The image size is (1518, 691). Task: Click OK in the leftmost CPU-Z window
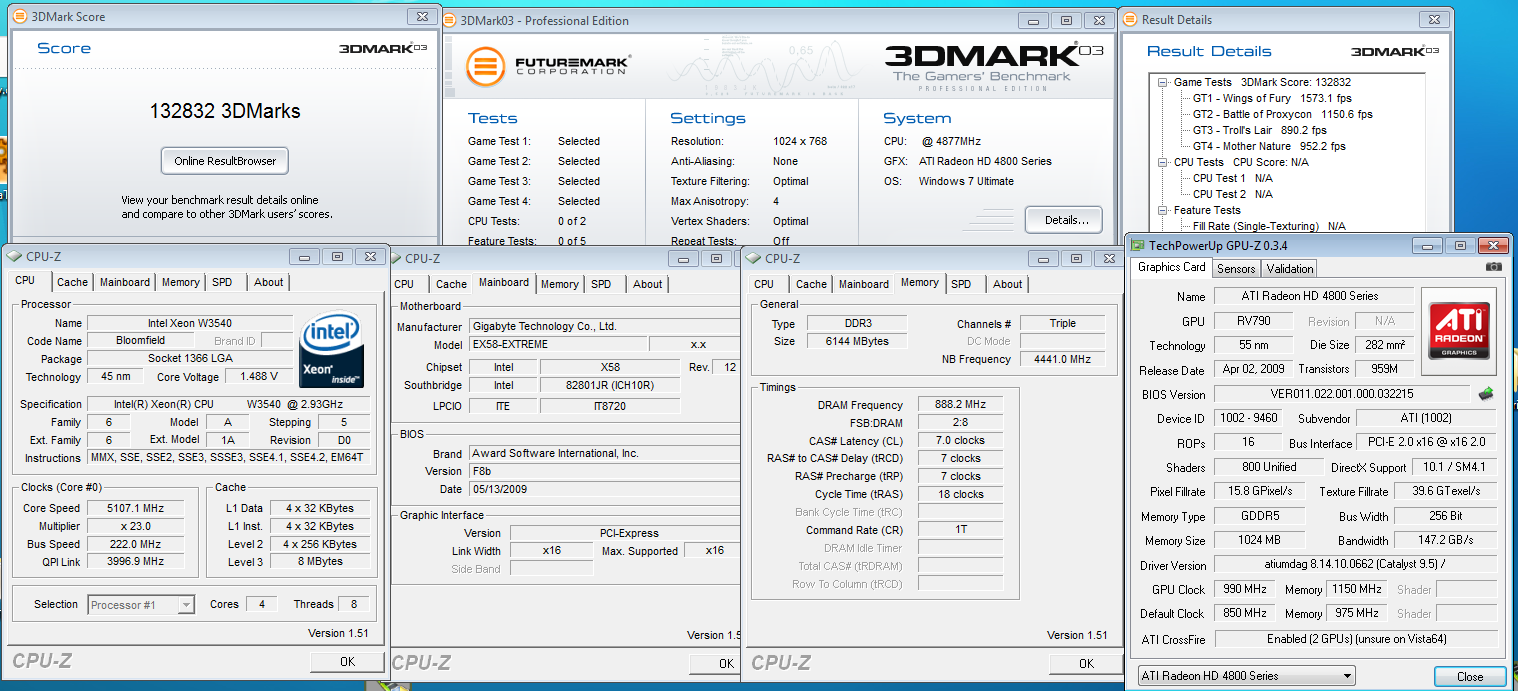[x=347, y=661]
